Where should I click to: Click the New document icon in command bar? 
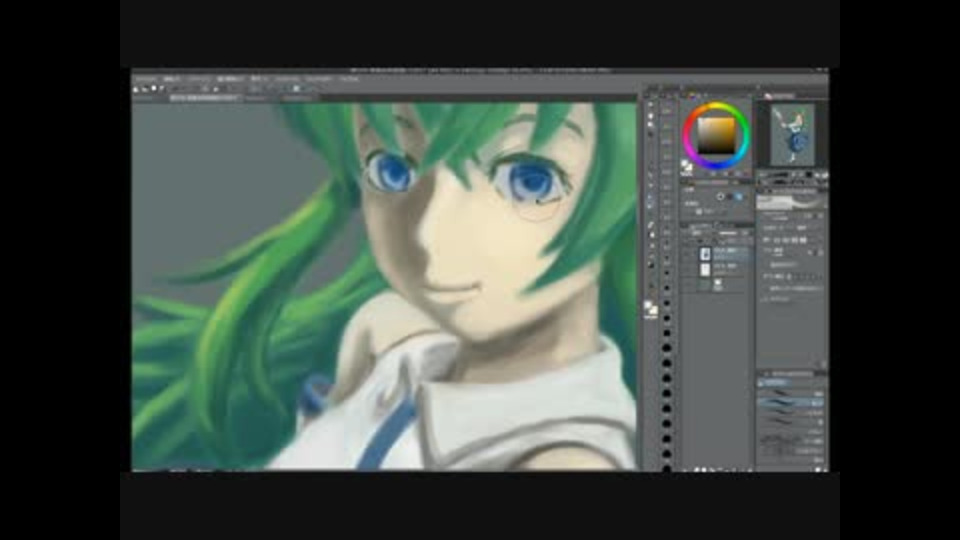(x=136, y=89)
